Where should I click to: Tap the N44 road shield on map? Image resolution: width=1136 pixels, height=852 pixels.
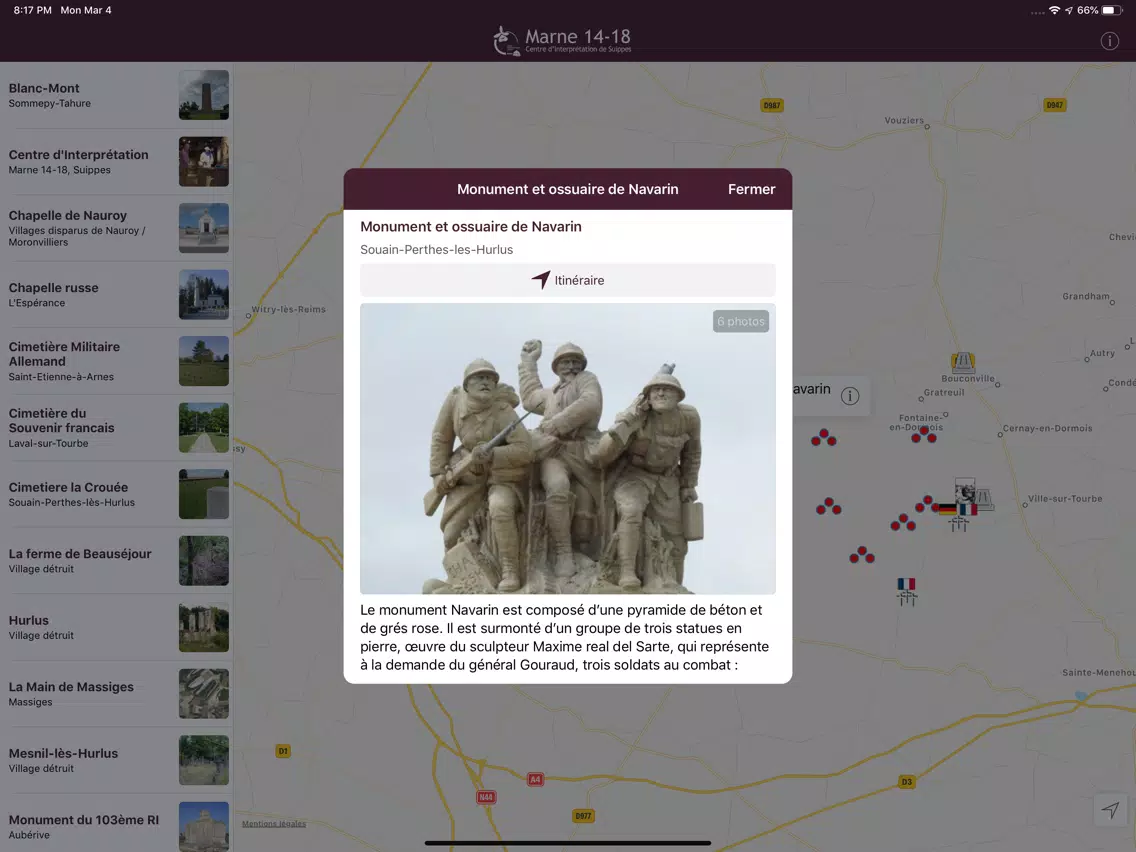[485, 797]
